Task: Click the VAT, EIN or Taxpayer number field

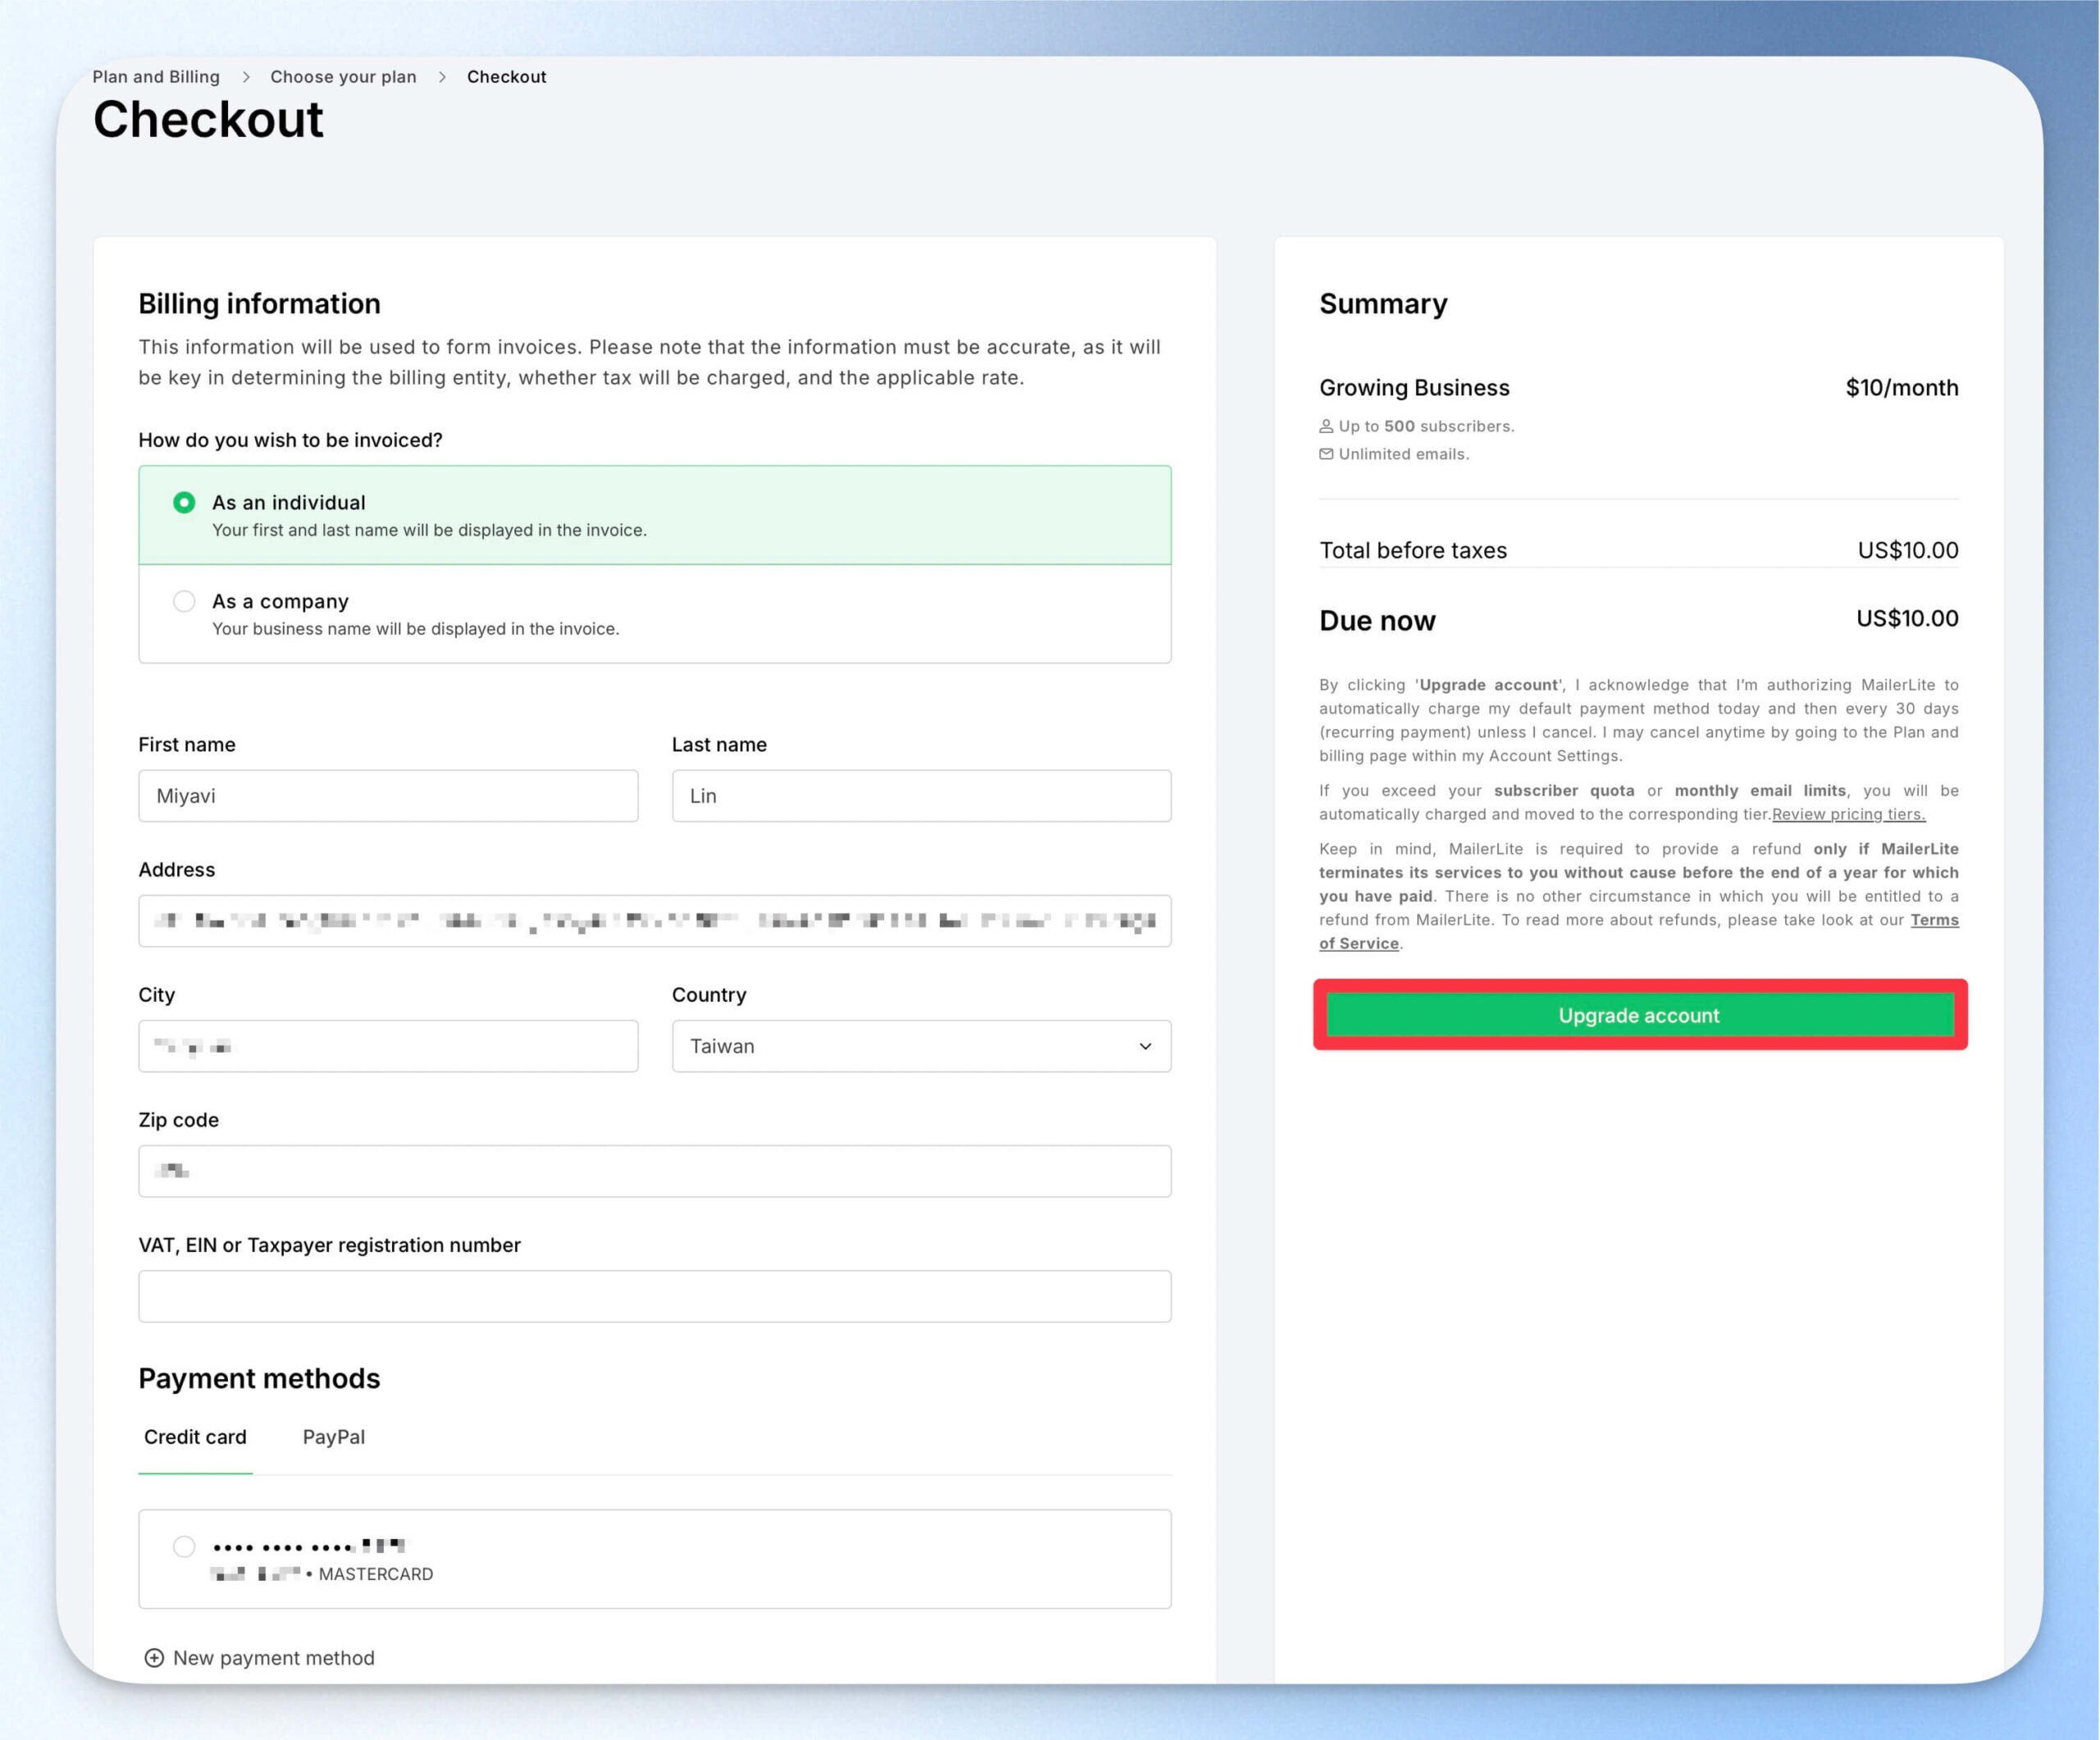Action: tap(655, 1296)
